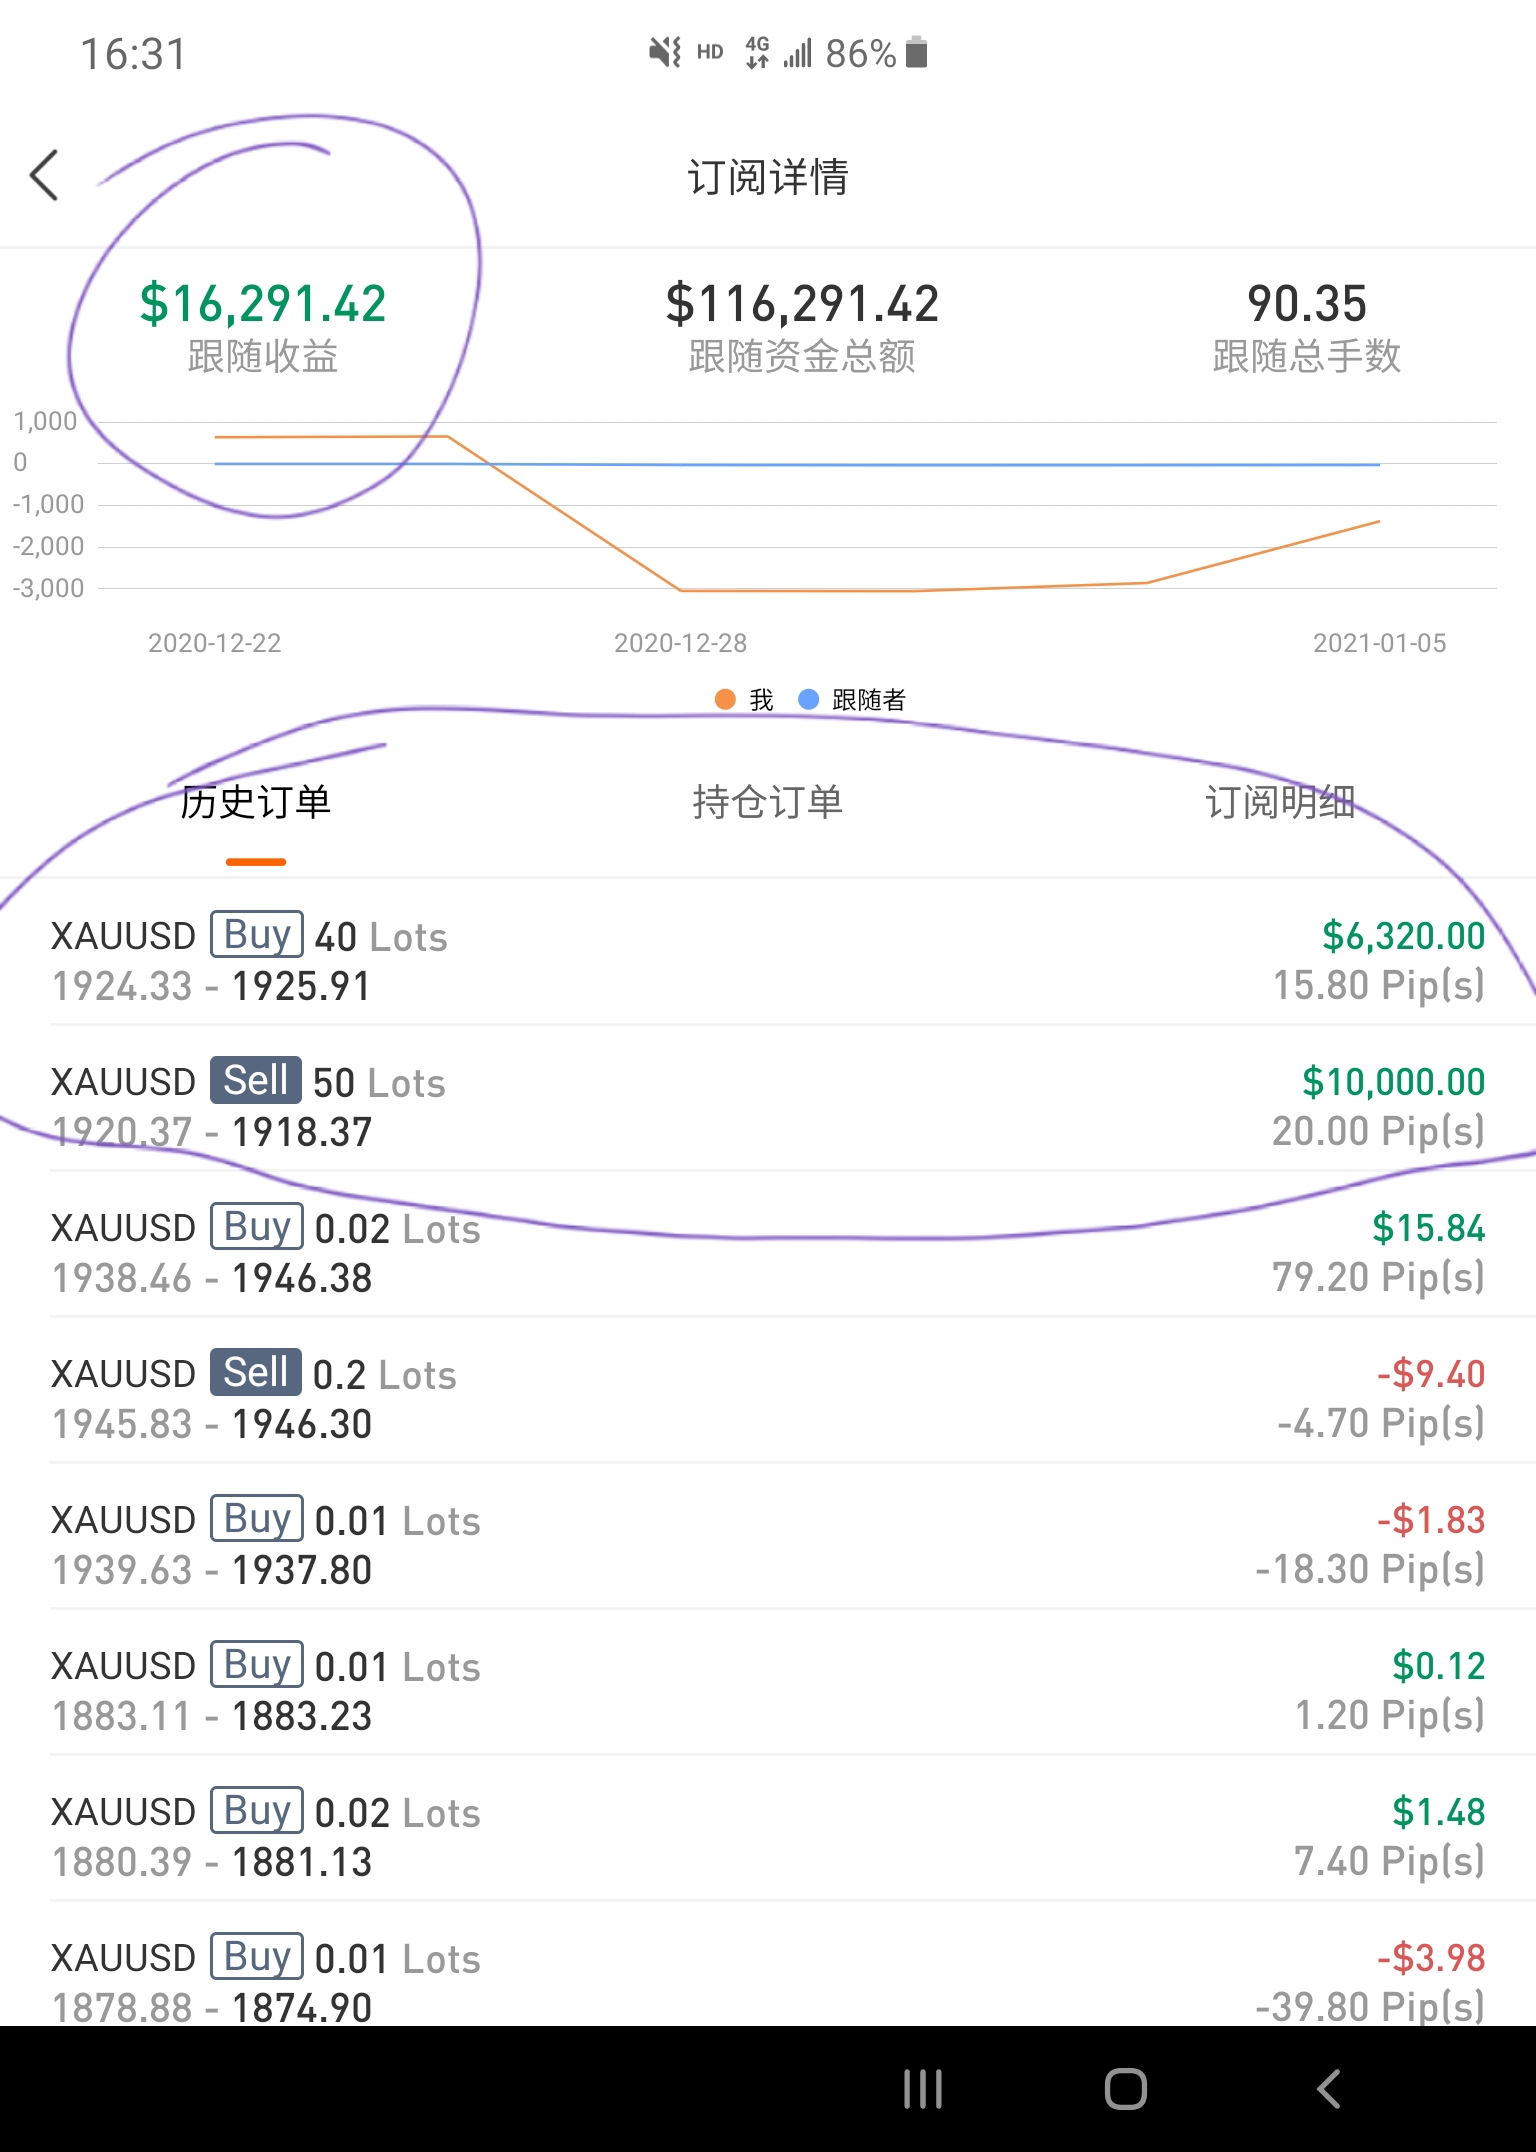The height and width of the screenshot is (2152, 1536).
Task: Tap the 1945.83 - 1946.30 price range
Action: coord(212,1425)
